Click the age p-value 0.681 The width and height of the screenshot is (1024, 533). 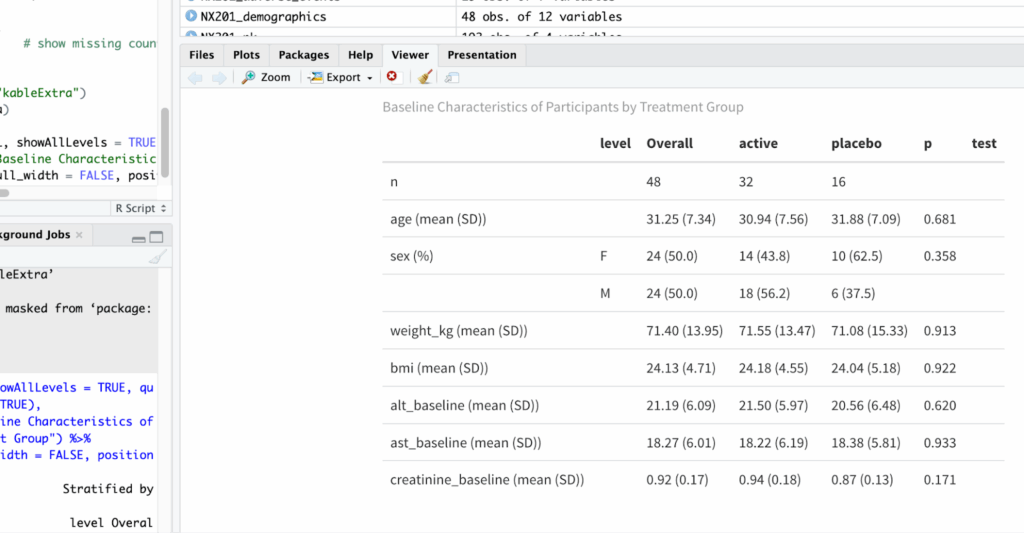click(940, 219)
